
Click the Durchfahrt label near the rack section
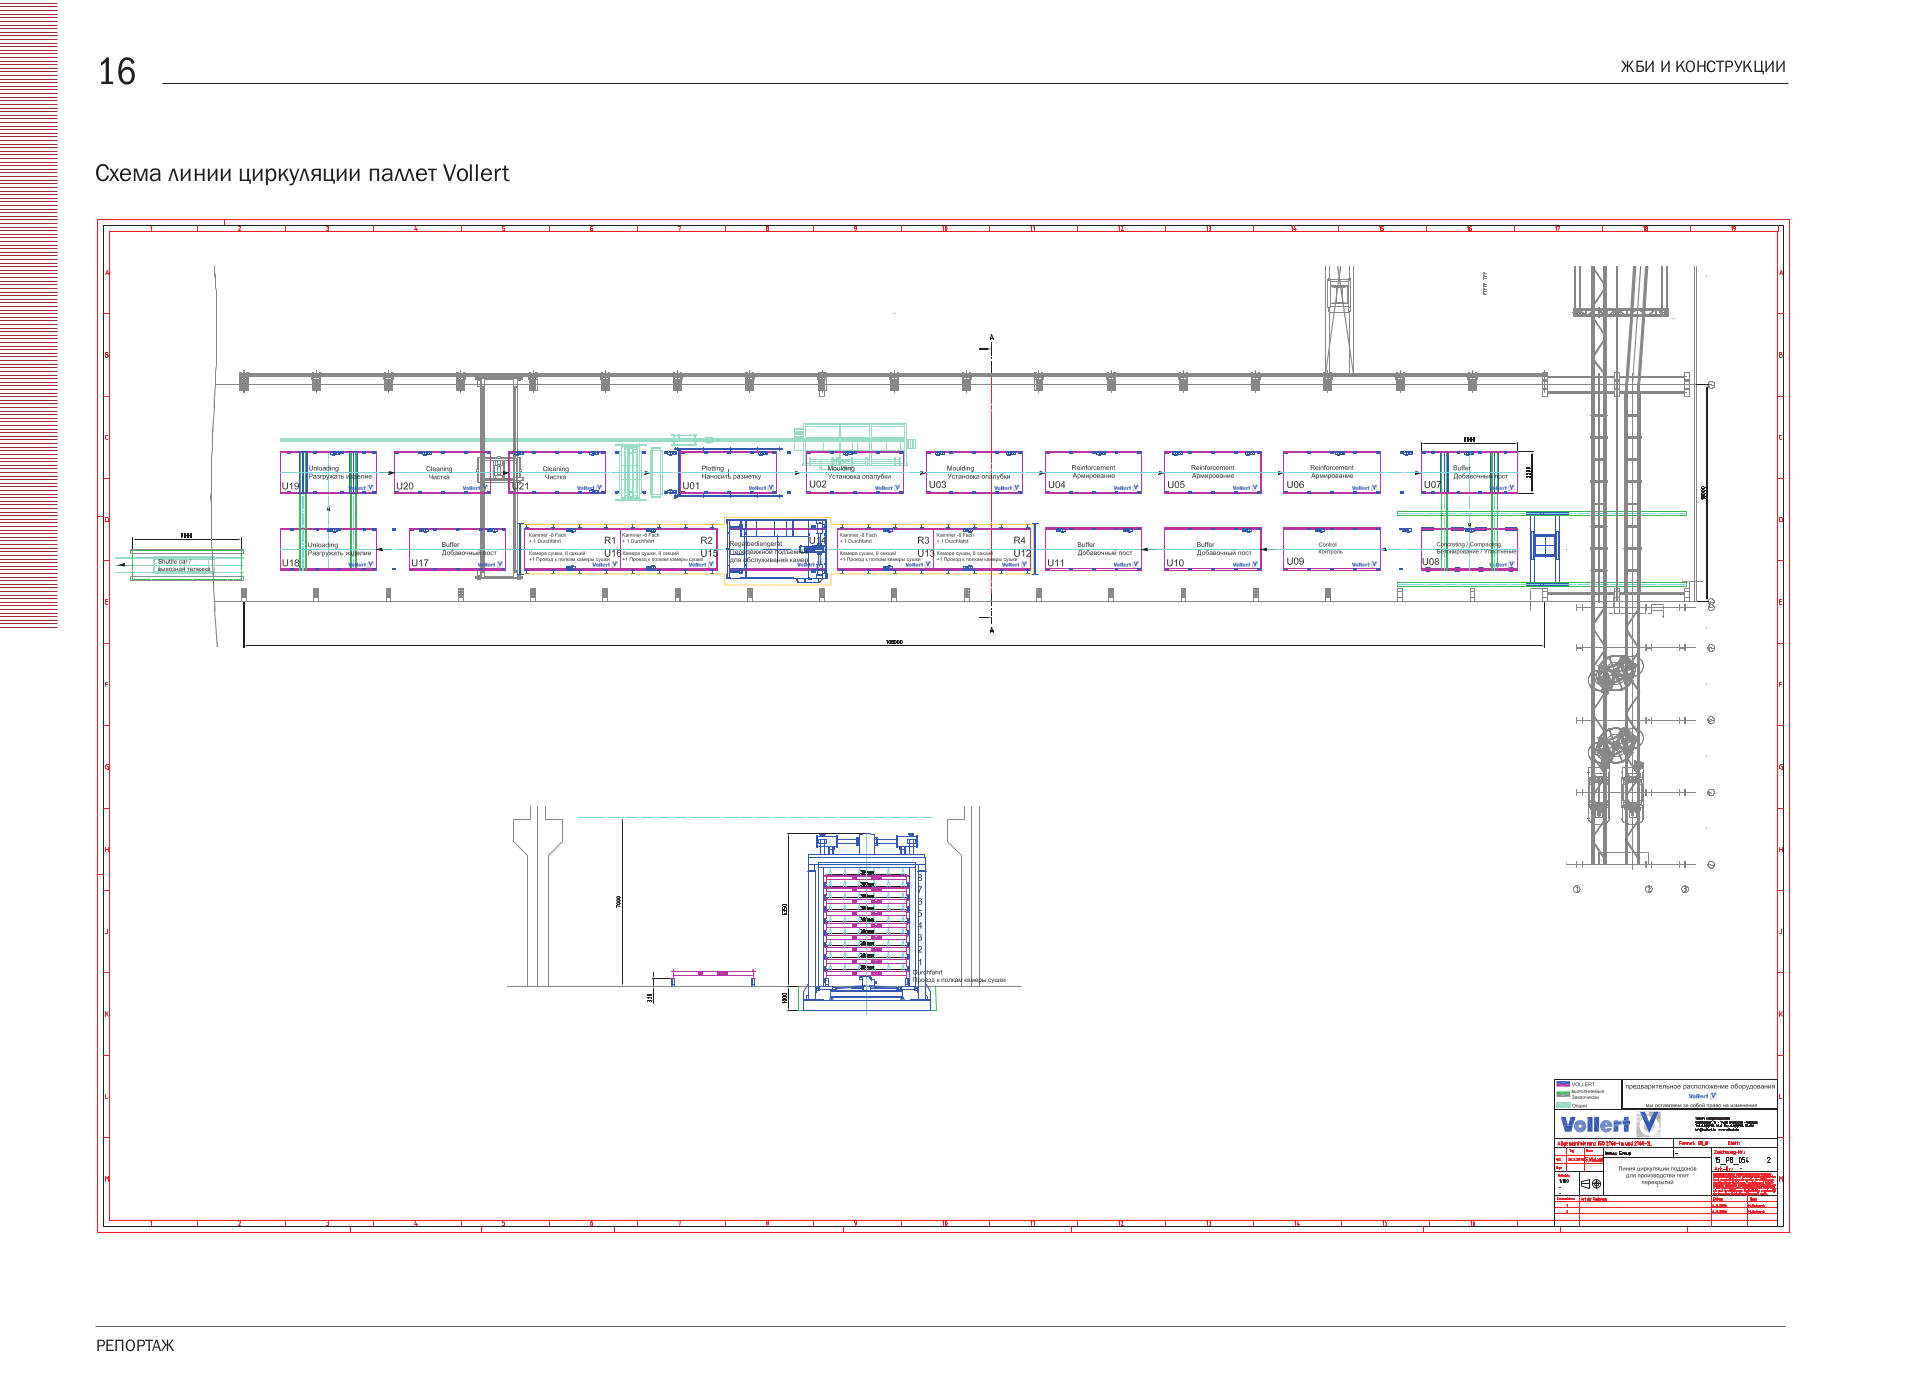tap(928, 972)
